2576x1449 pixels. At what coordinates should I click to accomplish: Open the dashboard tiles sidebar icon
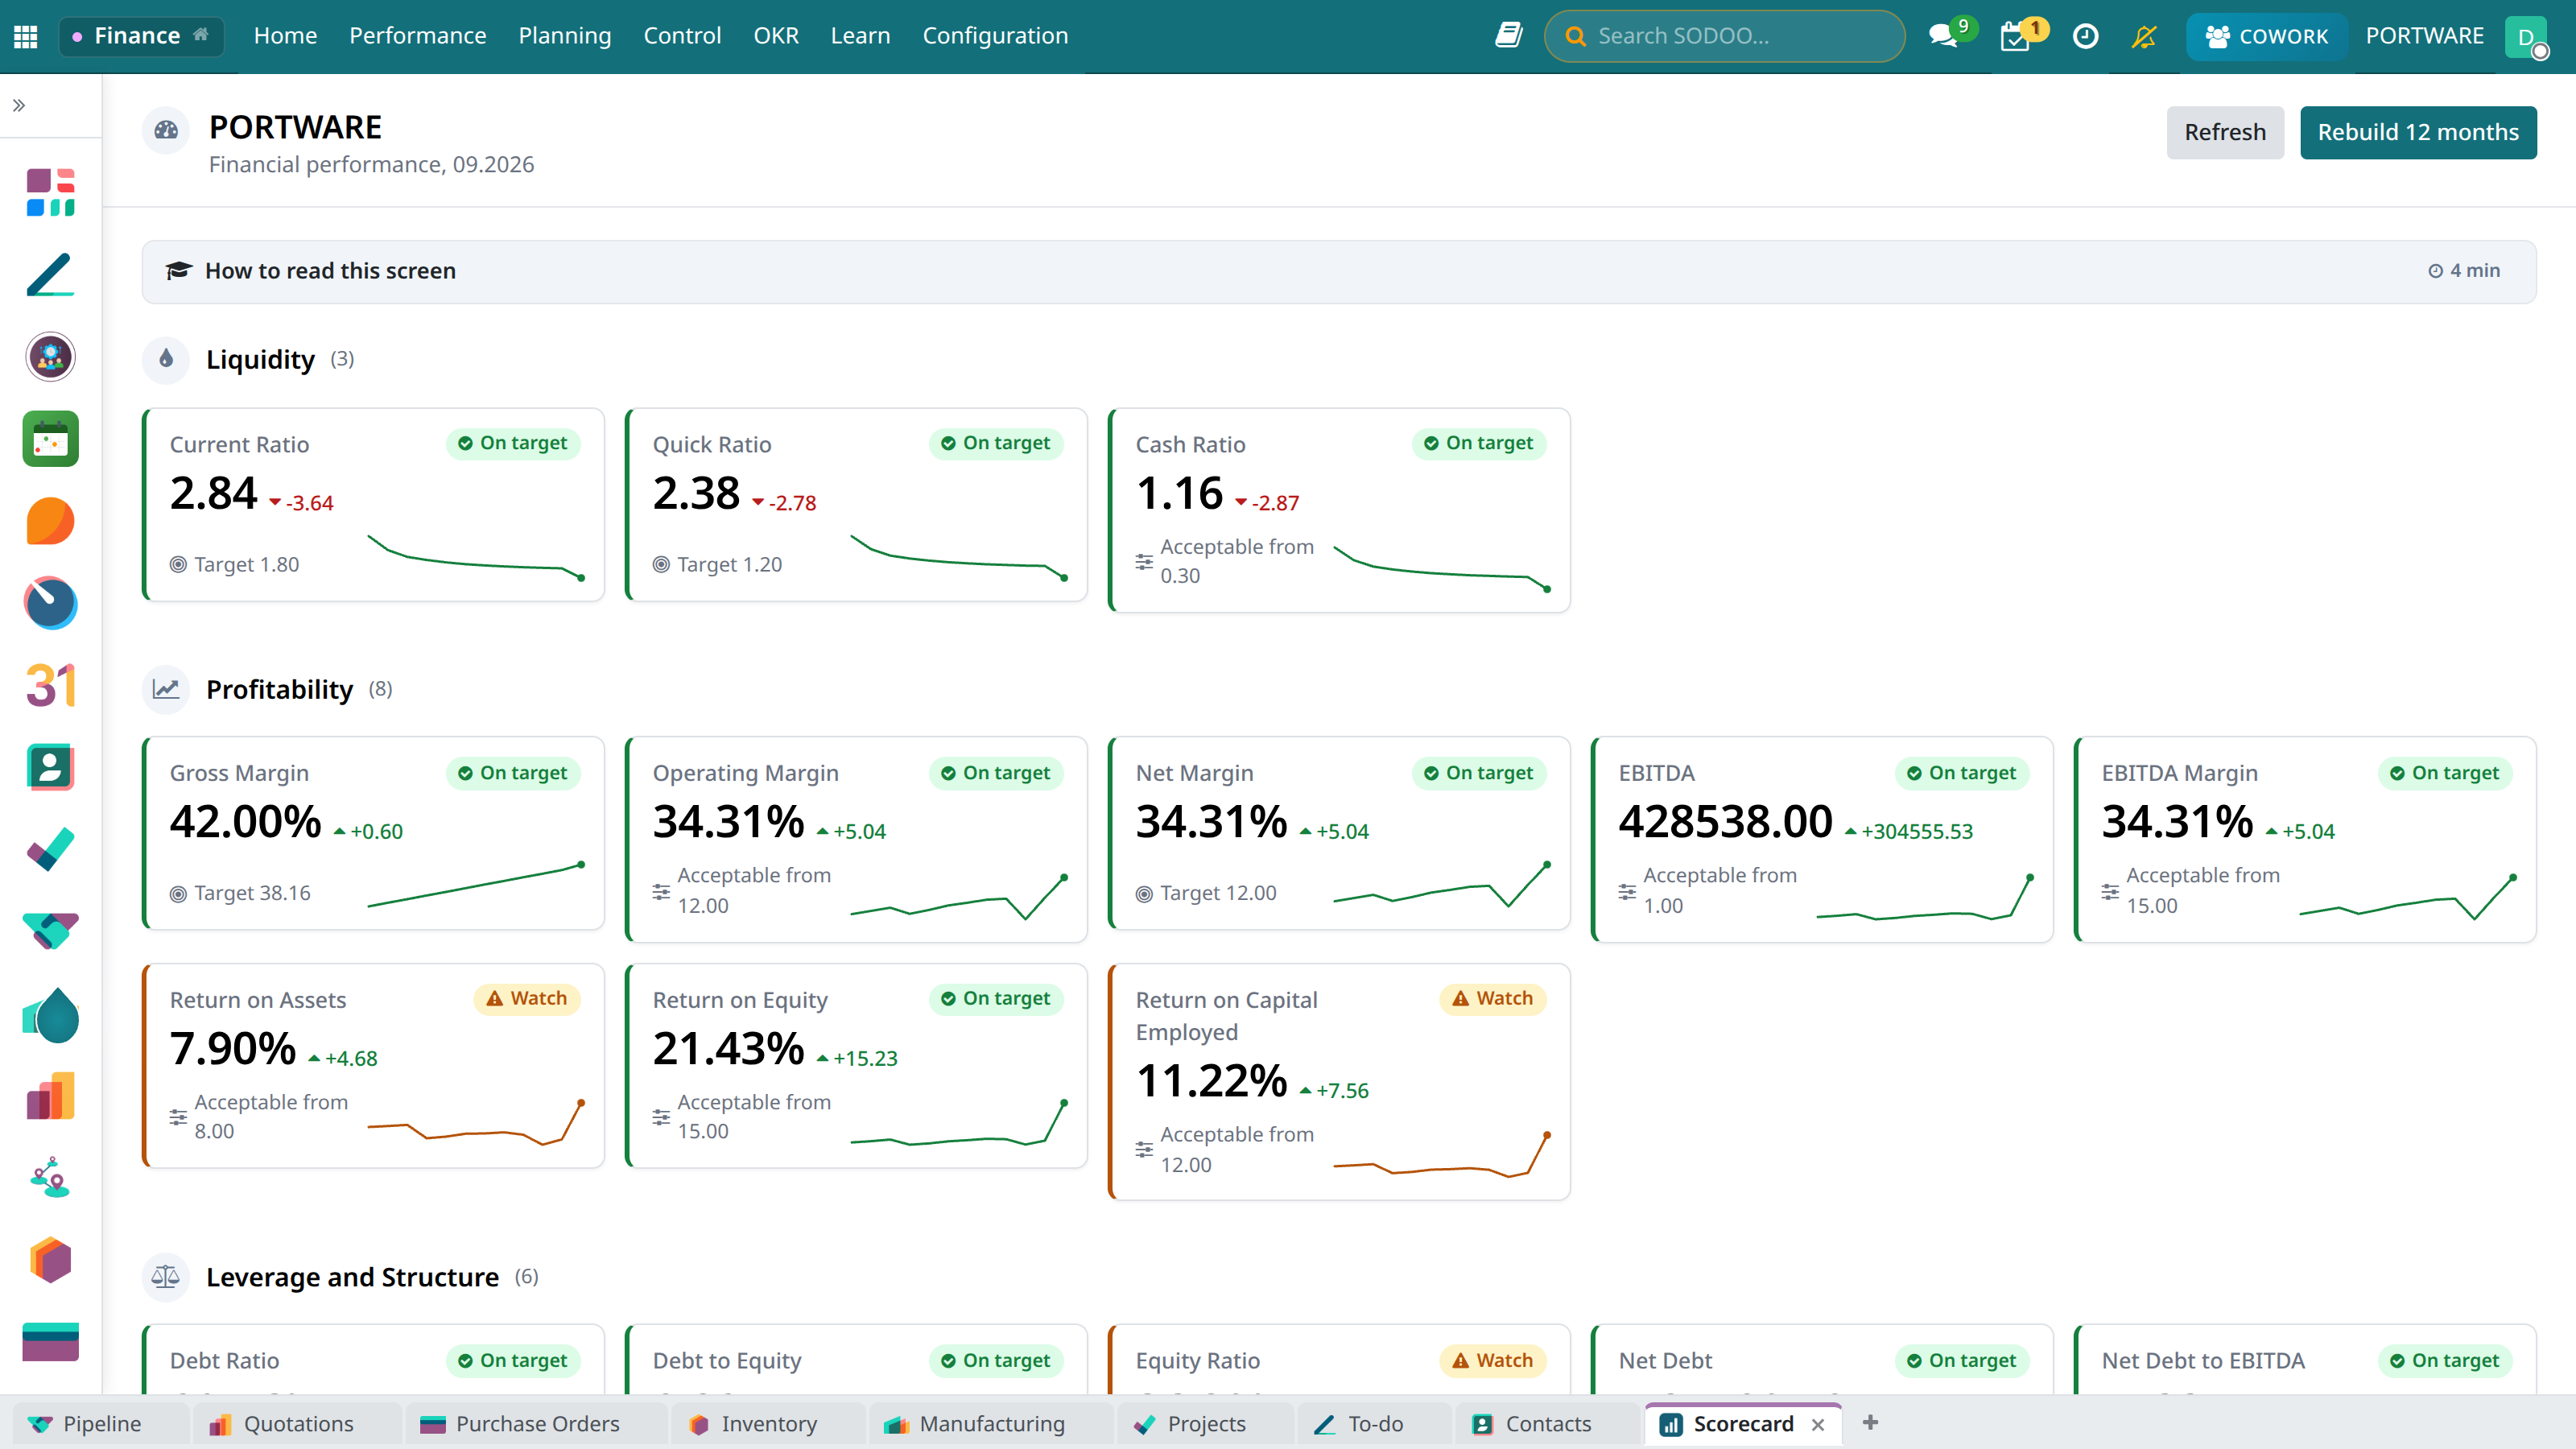pos(50,192)
